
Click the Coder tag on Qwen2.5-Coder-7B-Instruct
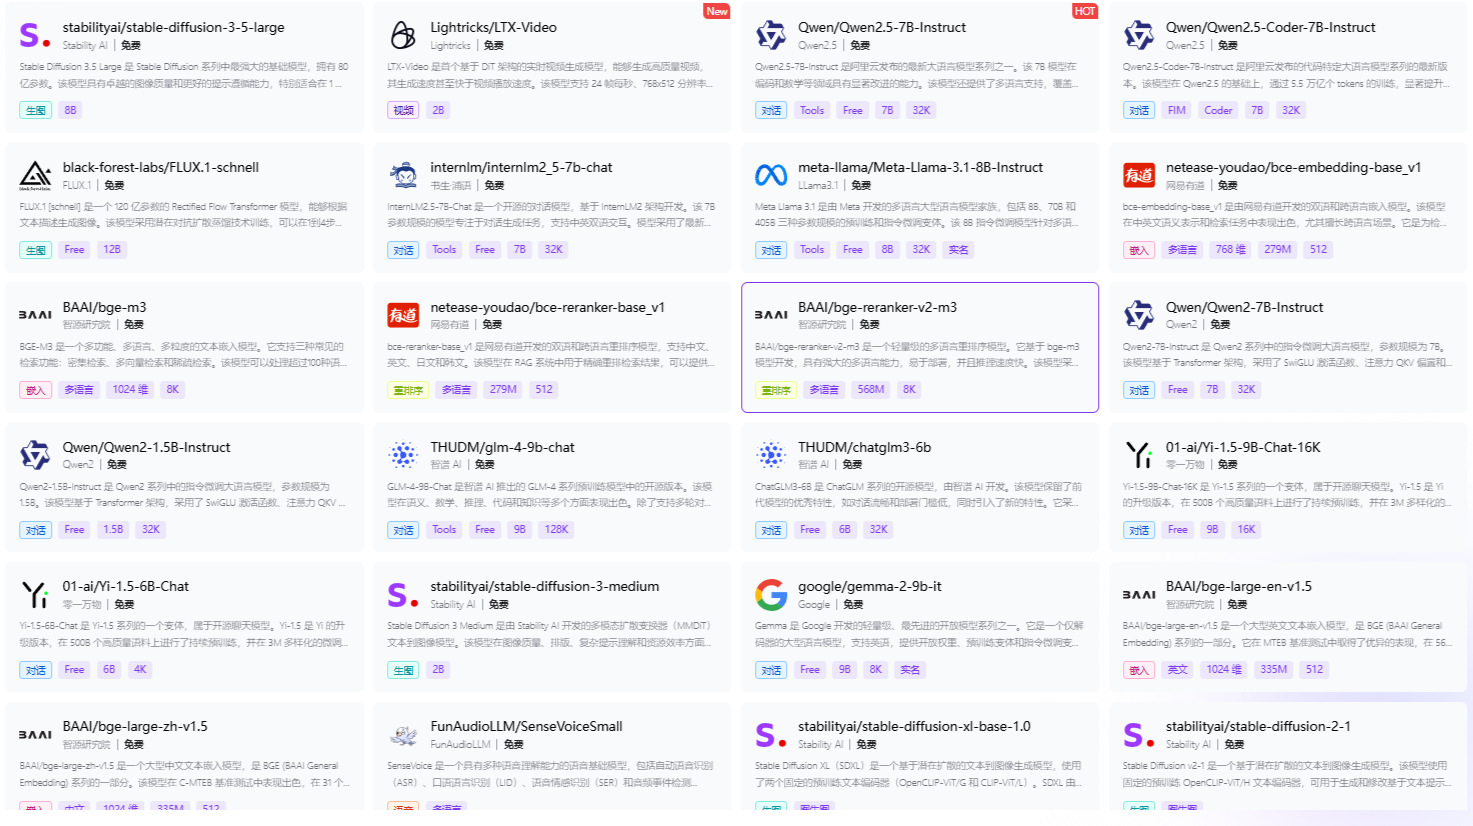click(x=1218, y=110)
